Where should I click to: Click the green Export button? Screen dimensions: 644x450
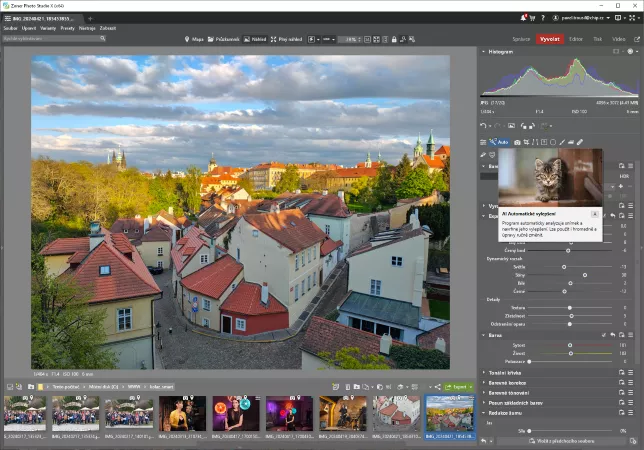(x=457, y=386)
